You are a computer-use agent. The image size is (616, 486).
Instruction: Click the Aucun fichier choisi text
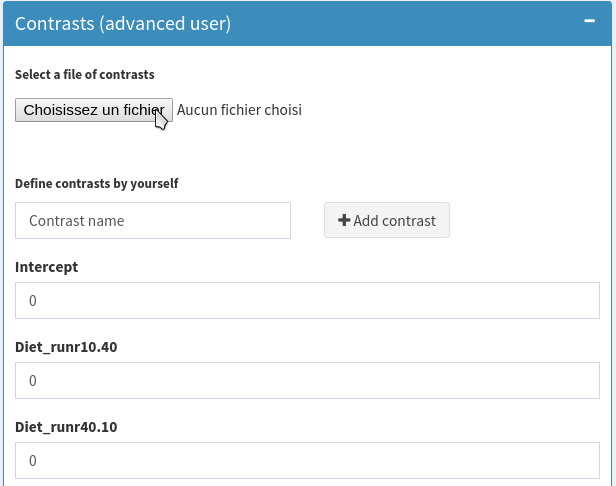pyautogui.click(x=239, y=110)
